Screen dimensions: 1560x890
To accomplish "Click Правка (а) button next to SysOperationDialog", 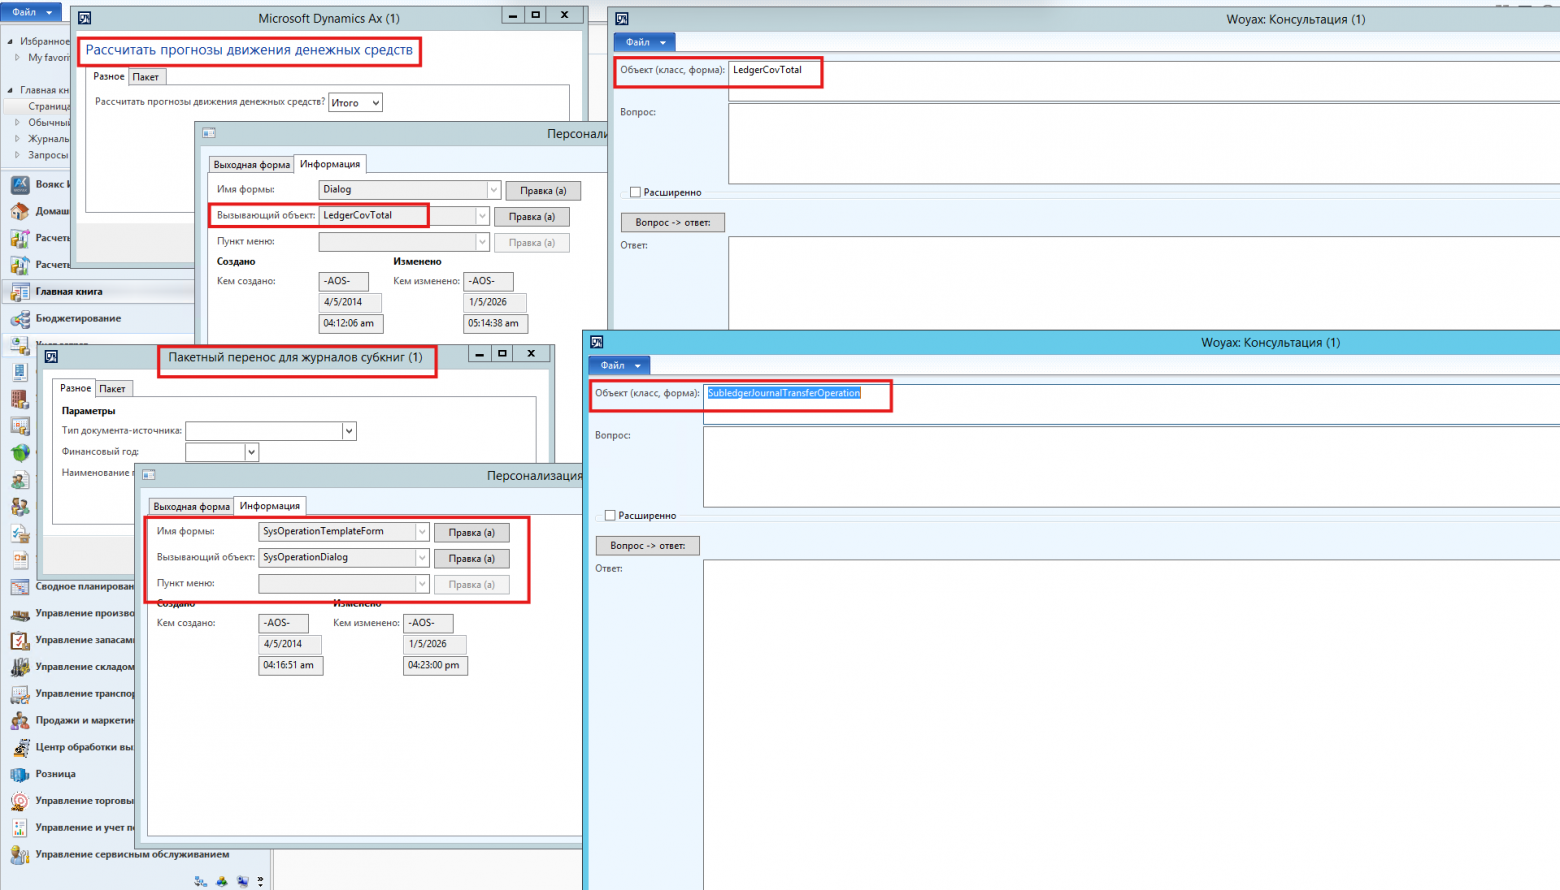I will pos(472,559).
